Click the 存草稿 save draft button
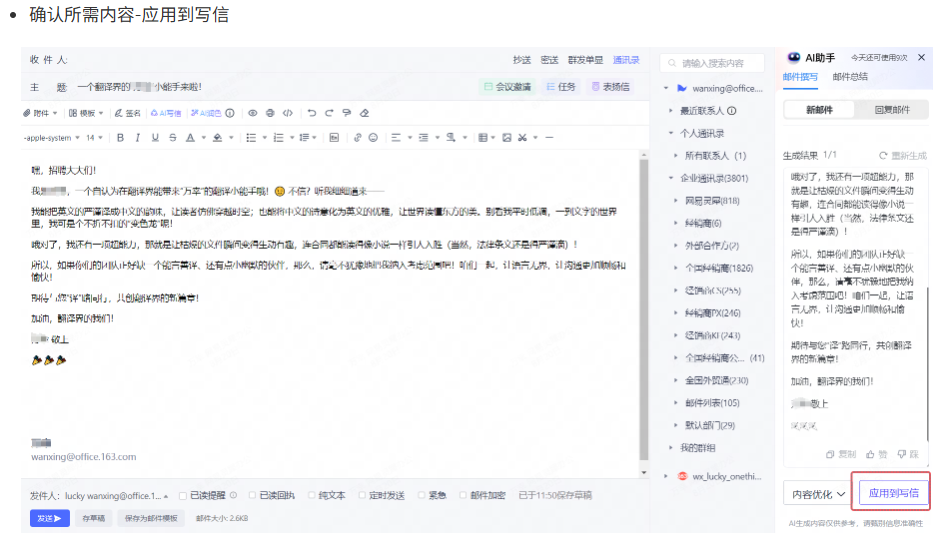 (x=94, y=518)
